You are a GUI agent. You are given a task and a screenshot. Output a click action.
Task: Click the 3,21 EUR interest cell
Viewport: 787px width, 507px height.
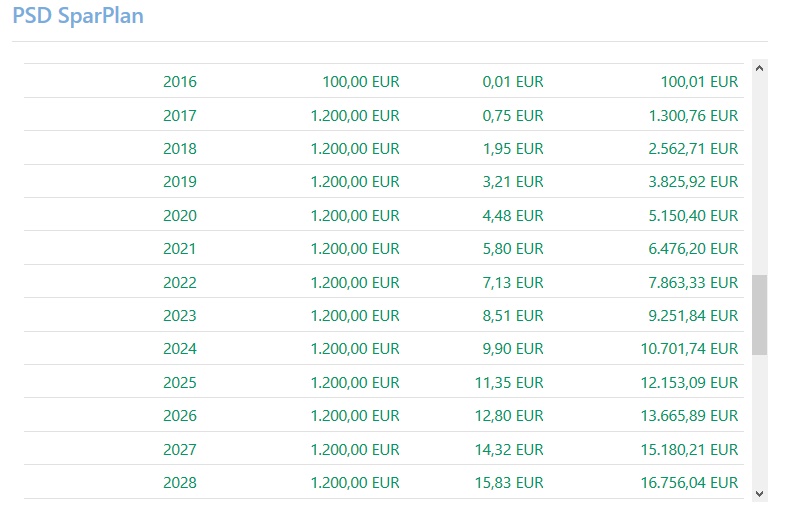(512, 182)
